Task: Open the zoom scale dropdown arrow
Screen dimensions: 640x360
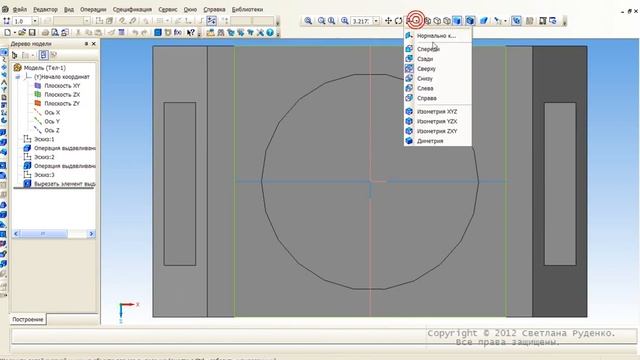Action: coord(376,21)
